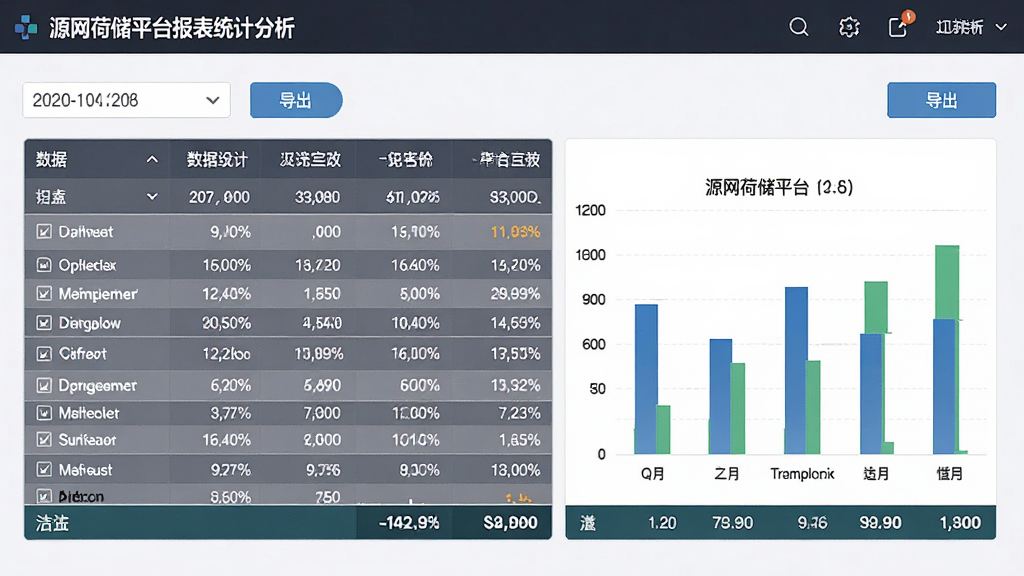Toggle the Meimpiemer row checkbox
This screenshot has width=1024, height=576.
pyautogui.click(x=44, y=294)
